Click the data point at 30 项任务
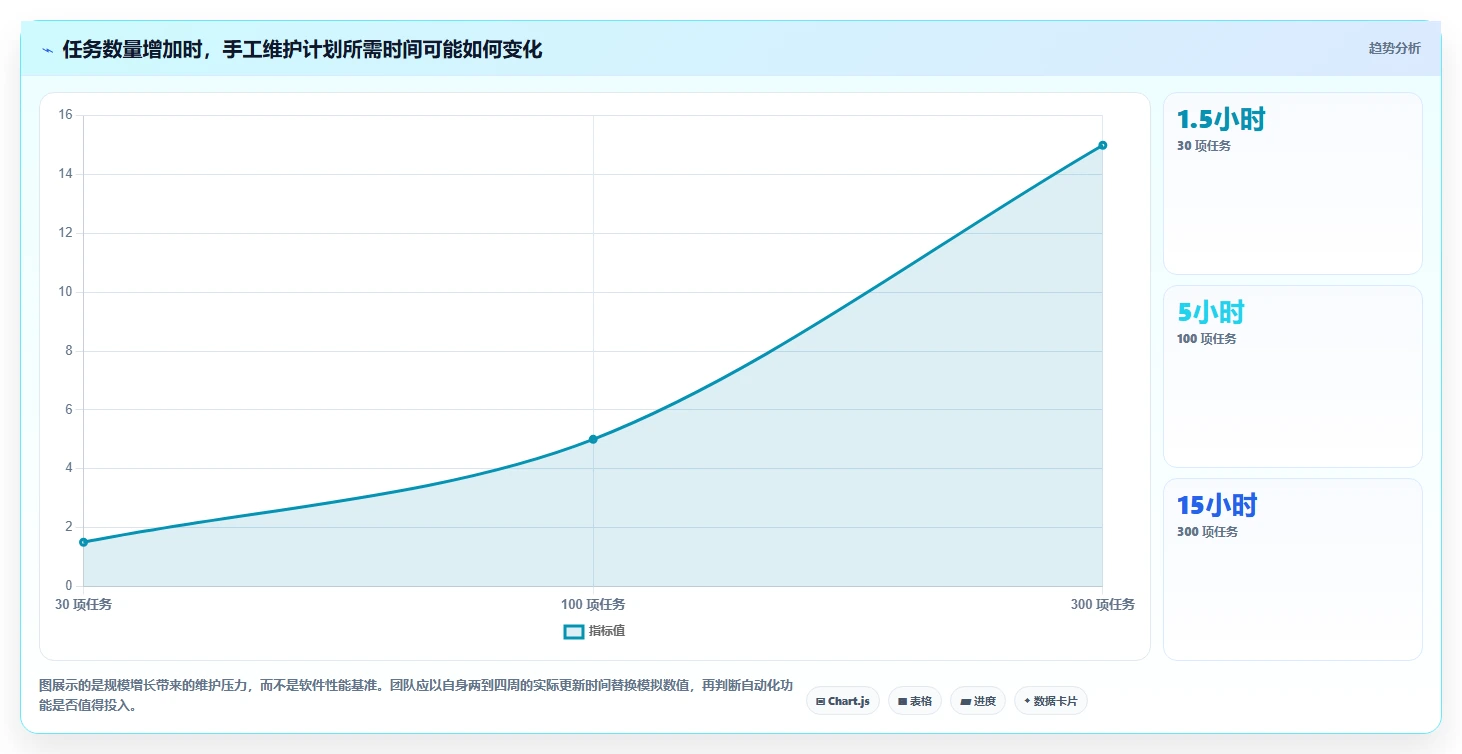Screen dimensions: 1462x754 click(83, 542)
